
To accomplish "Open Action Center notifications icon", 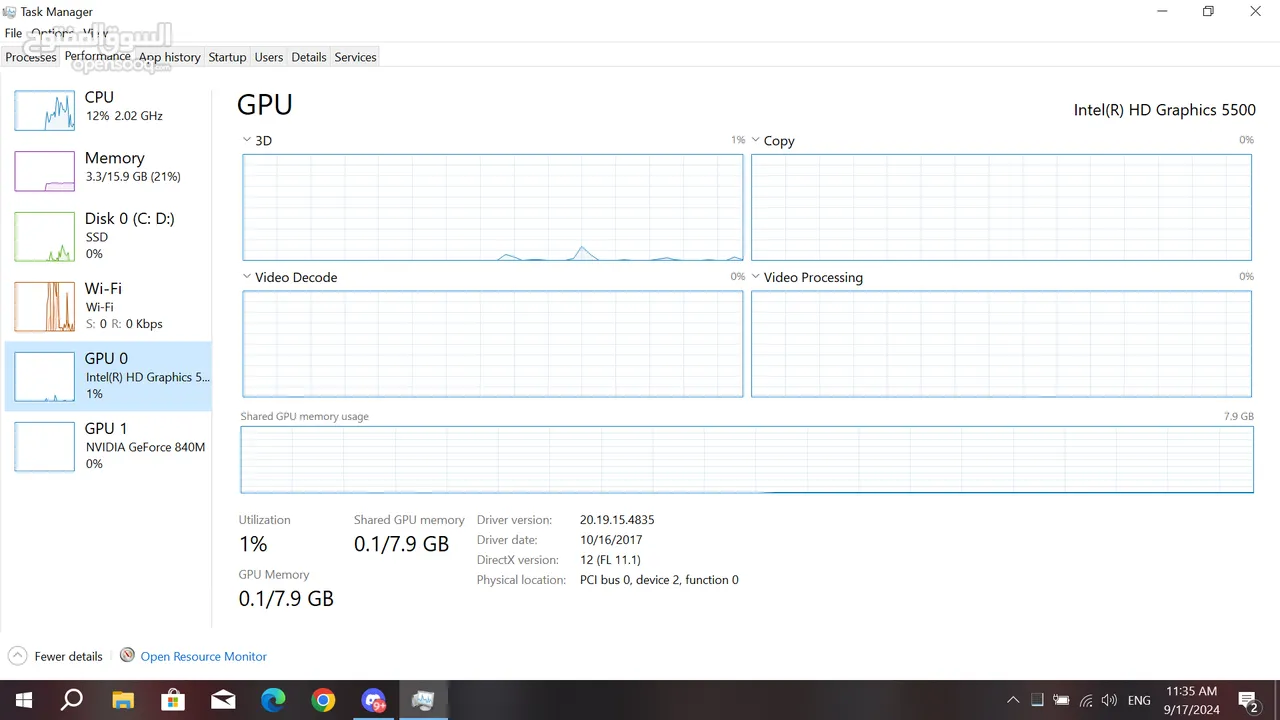I will tap(1248, 700).
